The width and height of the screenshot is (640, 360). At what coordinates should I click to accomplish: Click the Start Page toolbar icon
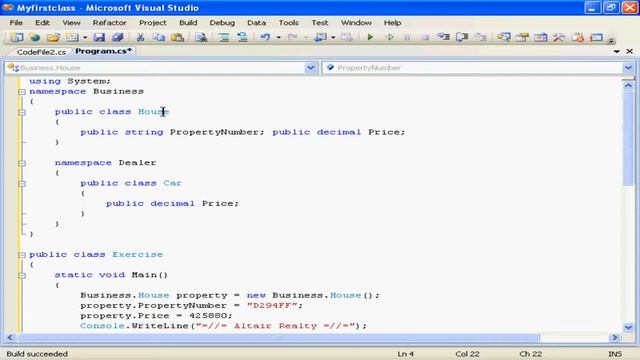tap(578, 38)
